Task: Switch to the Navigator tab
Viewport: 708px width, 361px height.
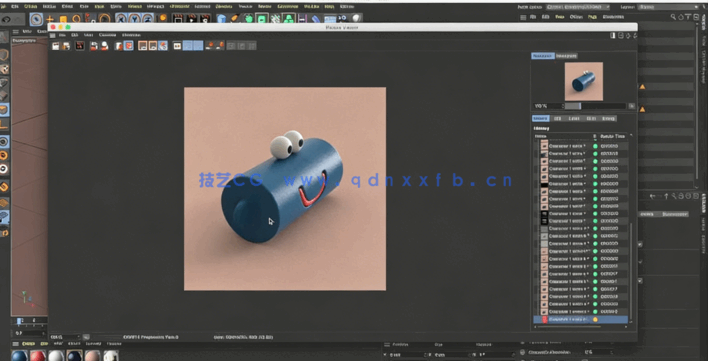Action: (543, 56)
